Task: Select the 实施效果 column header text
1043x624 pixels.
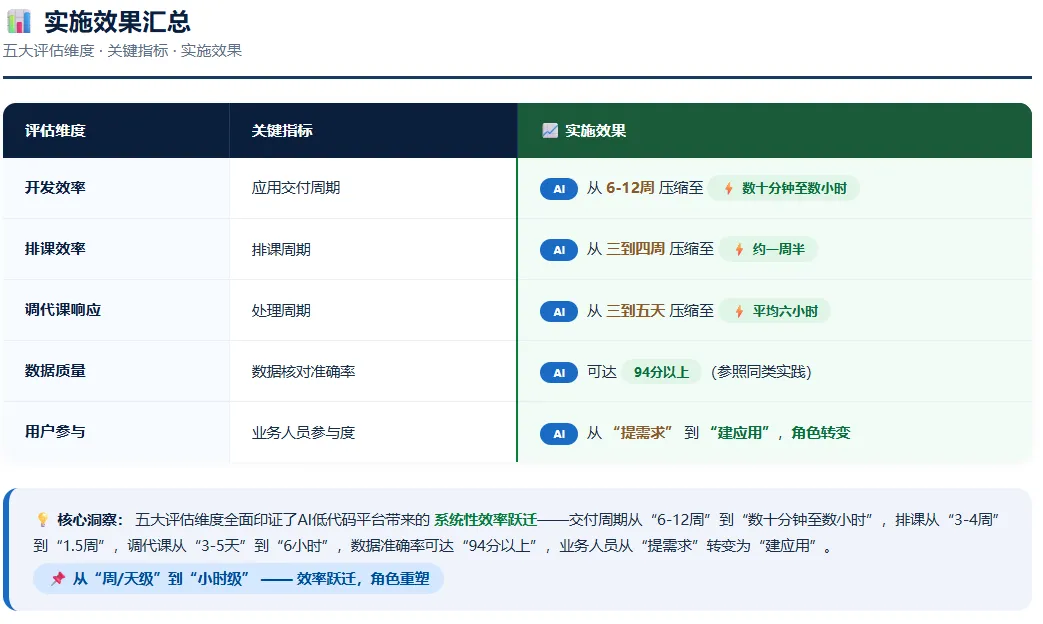Action: point(595,130)
